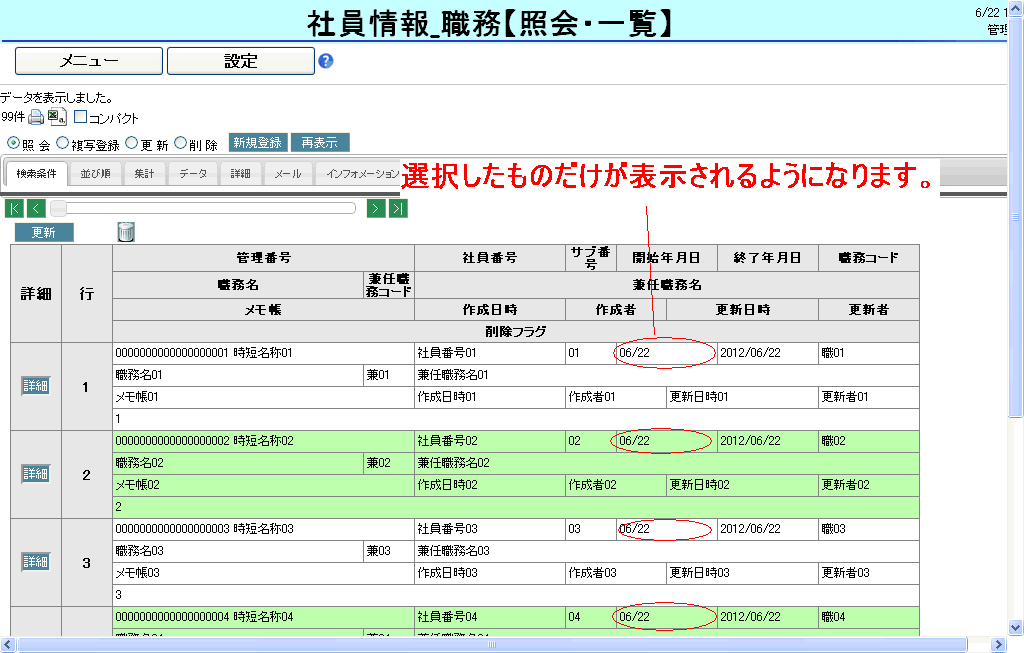This screenshot has width=1024, height=653.
Task: Click the 再表示 button
Action: 320,143
